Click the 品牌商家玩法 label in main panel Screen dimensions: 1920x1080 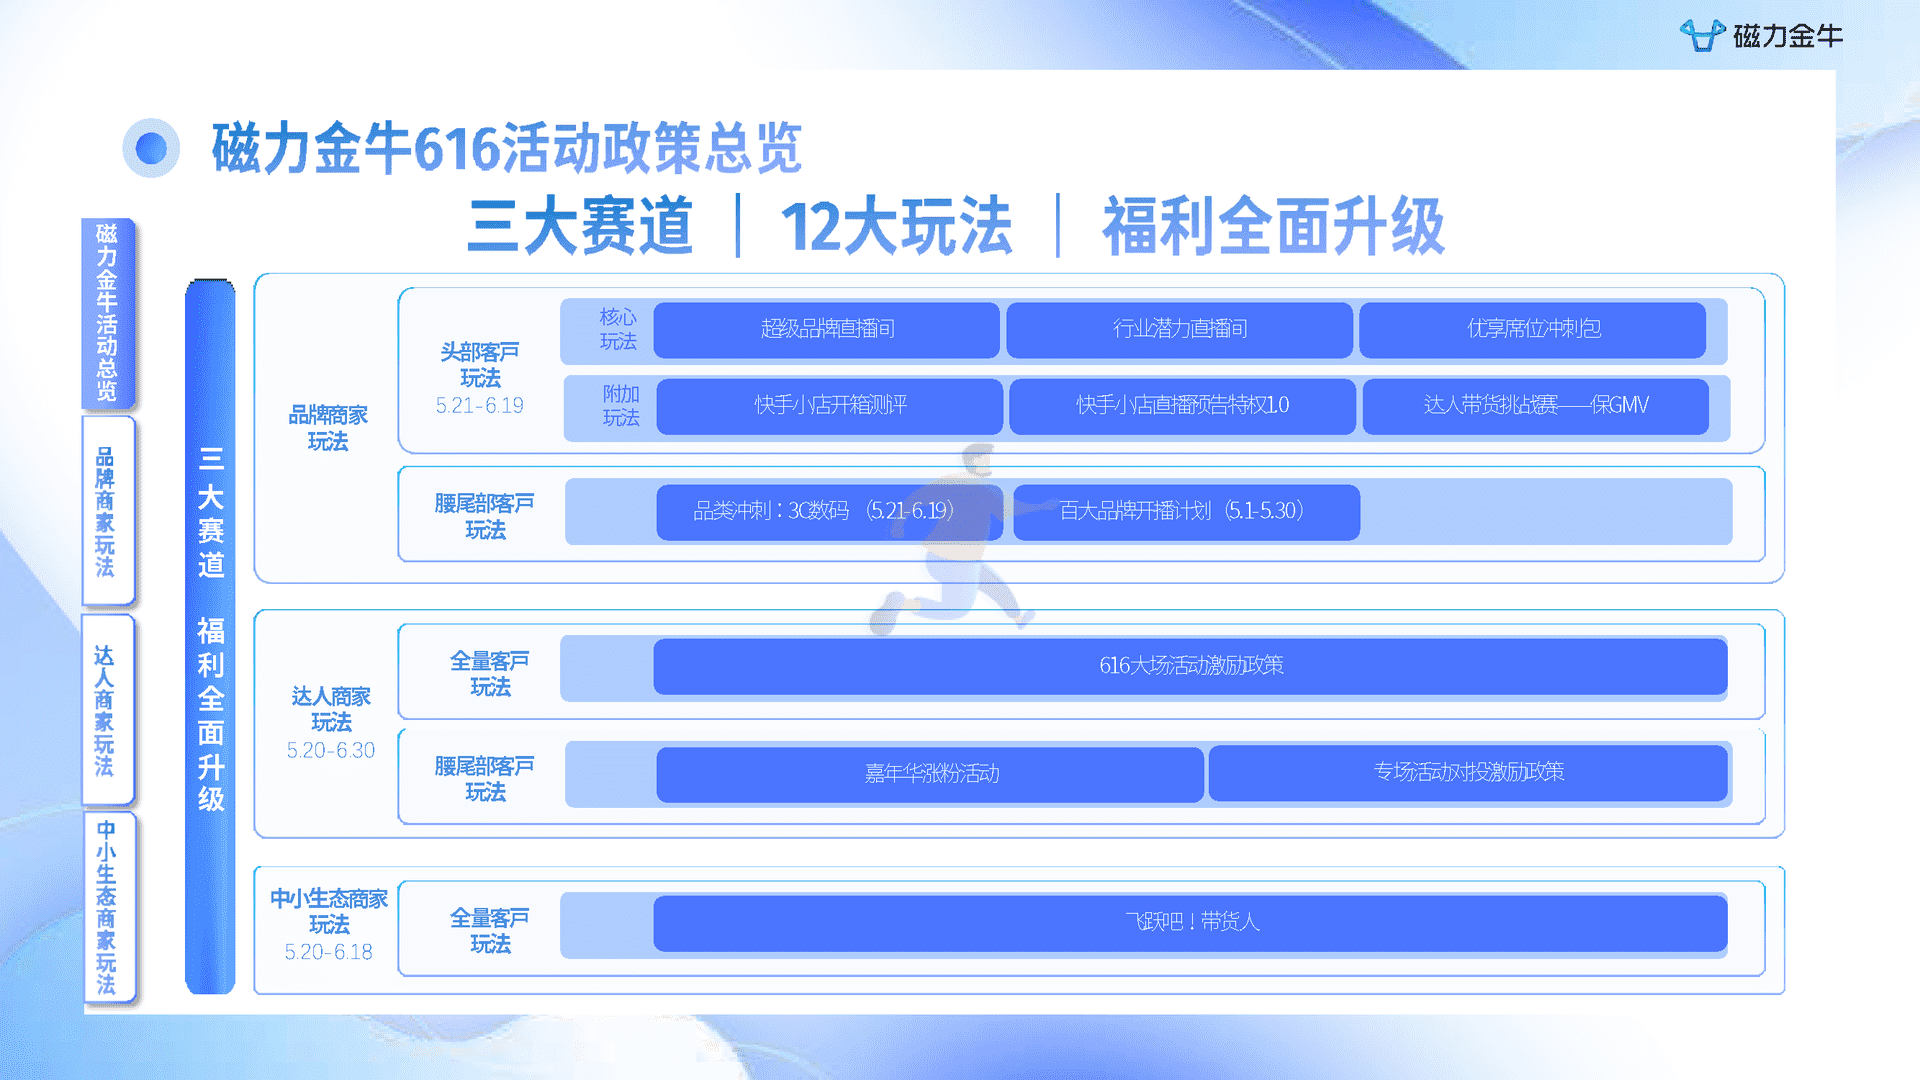[x=328, y=428]
